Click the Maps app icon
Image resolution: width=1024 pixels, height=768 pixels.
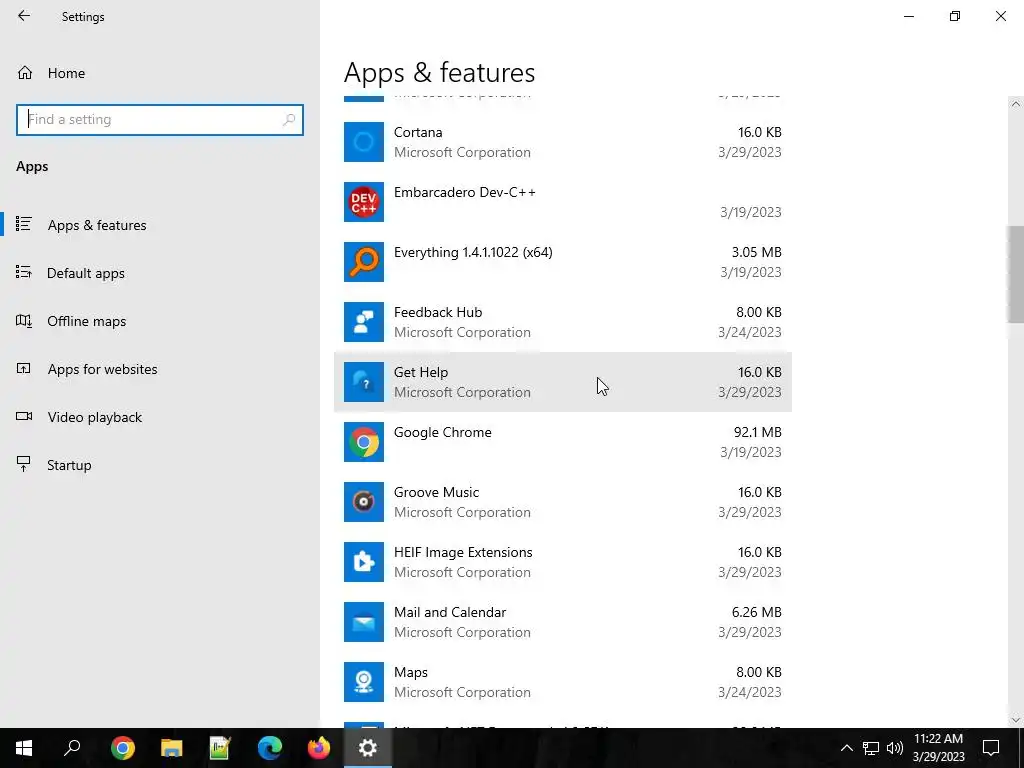[x=364, y=682]
